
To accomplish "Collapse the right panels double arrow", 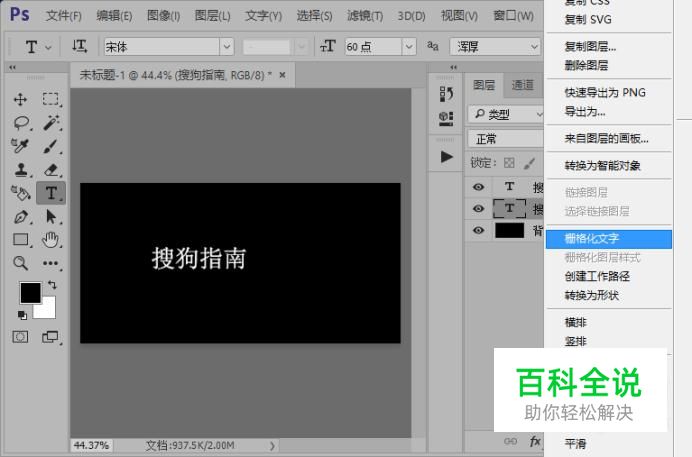I will coord(453,67).
